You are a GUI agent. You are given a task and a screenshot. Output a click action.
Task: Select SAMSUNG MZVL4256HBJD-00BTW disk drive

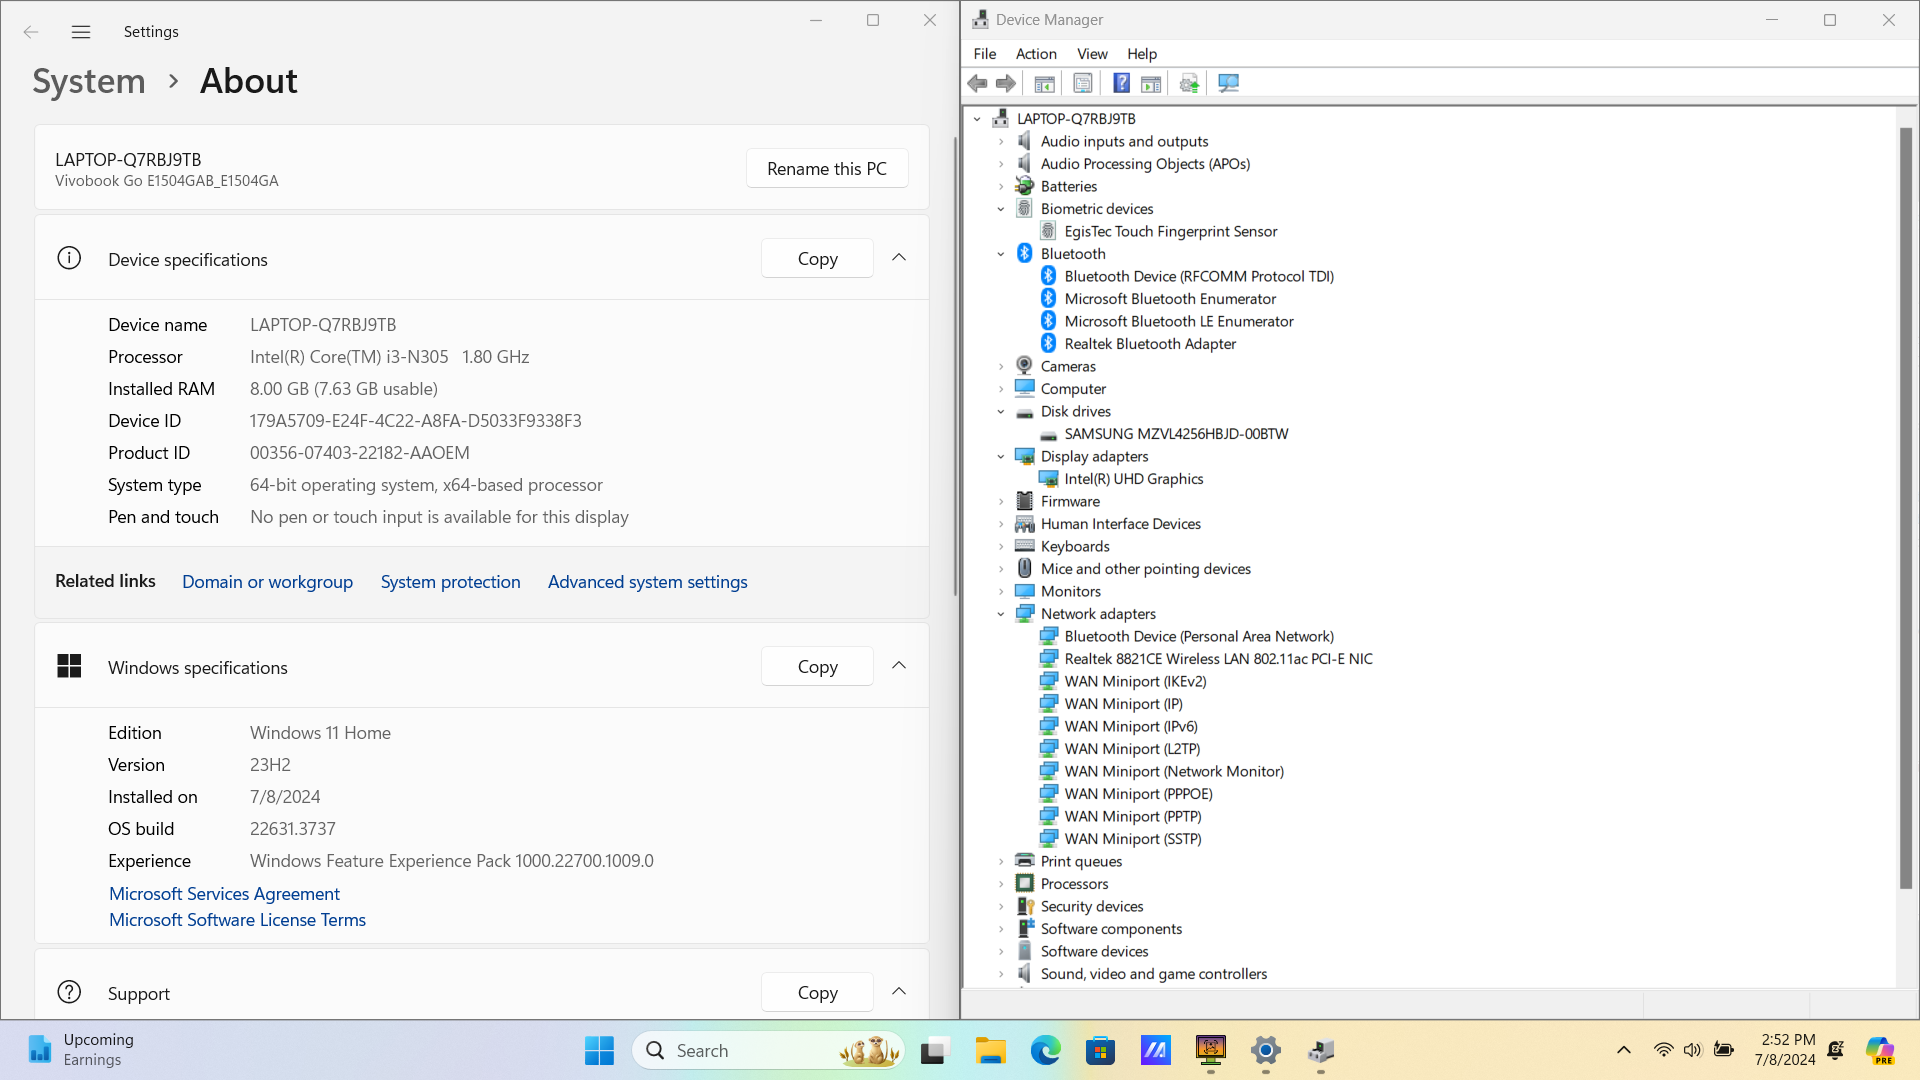tap(1176, 434)
